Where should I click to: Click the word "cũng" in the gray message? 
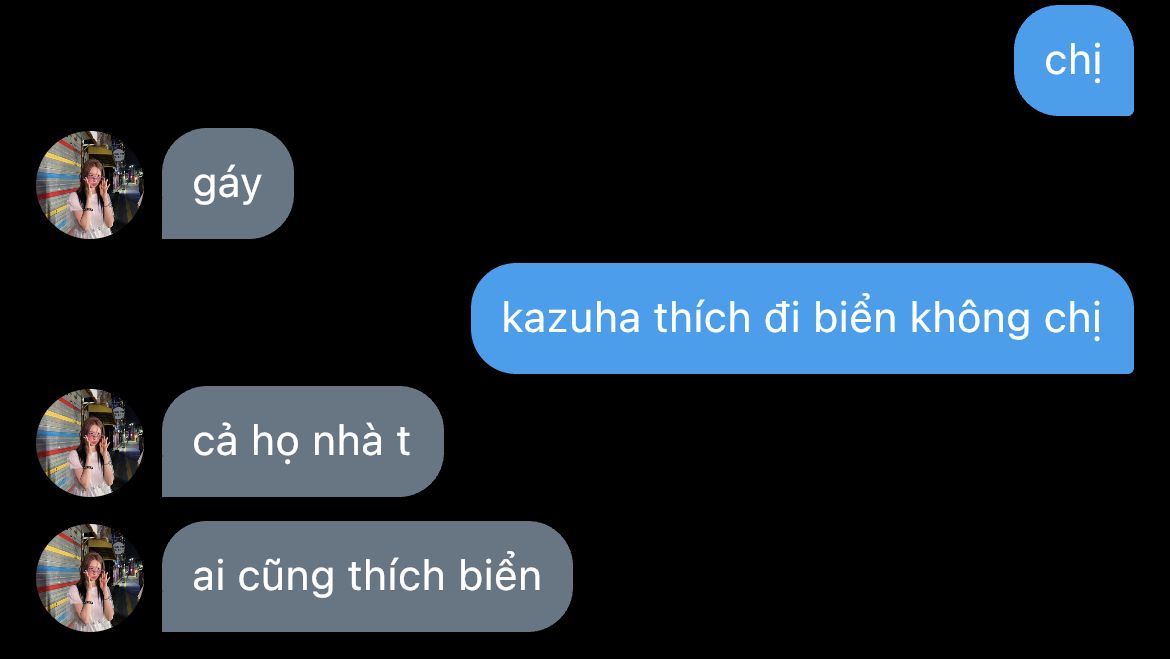point(285,578)
